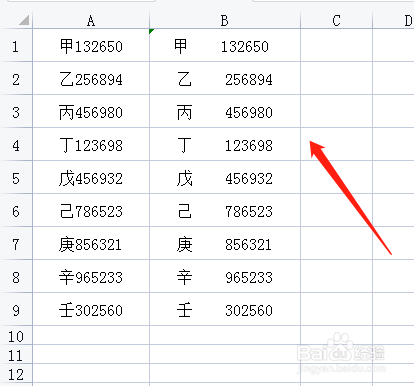Viewport: 414px width, 386px height.
Task: Select column C header
Action: 336,21
